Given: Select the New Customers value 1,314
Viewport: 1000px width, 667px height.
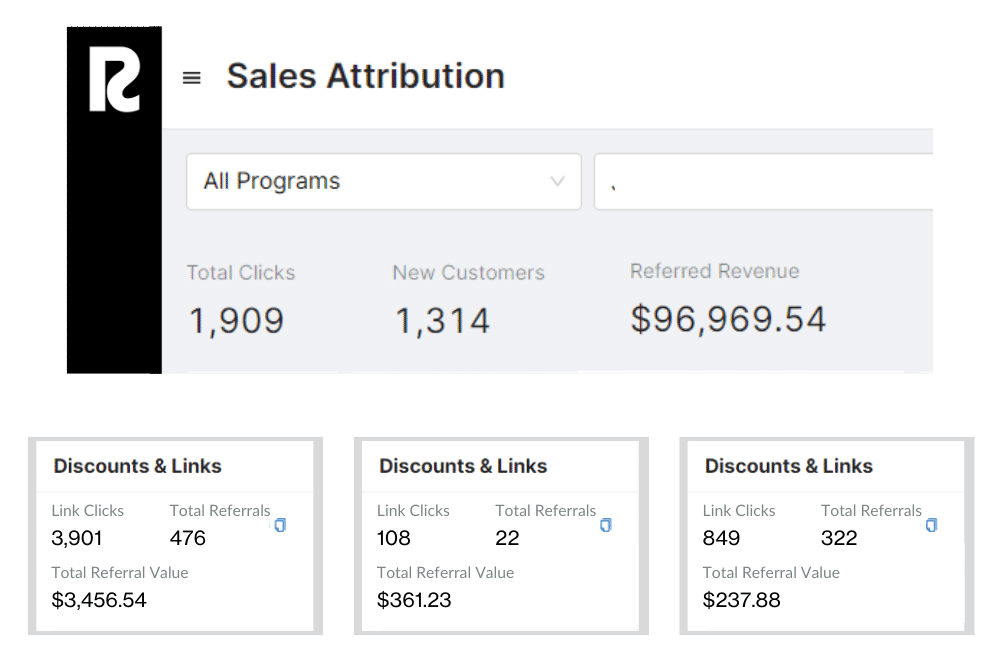Looking at the screenshot, I should click(442, 321).
